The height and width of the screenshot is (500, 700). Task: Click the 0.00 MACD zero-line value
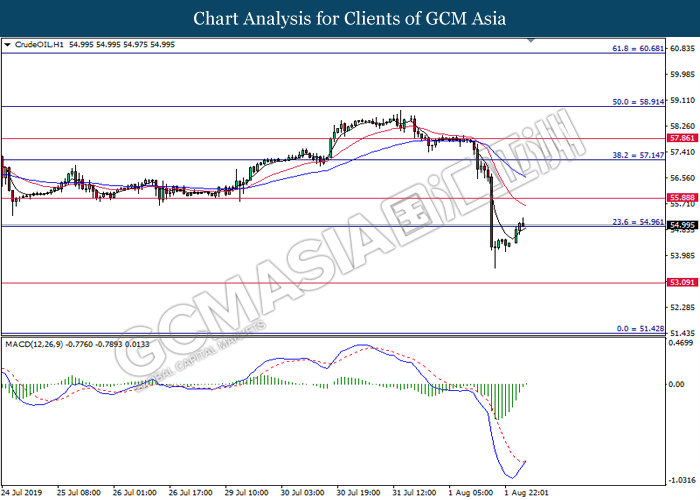pos(677,384)
